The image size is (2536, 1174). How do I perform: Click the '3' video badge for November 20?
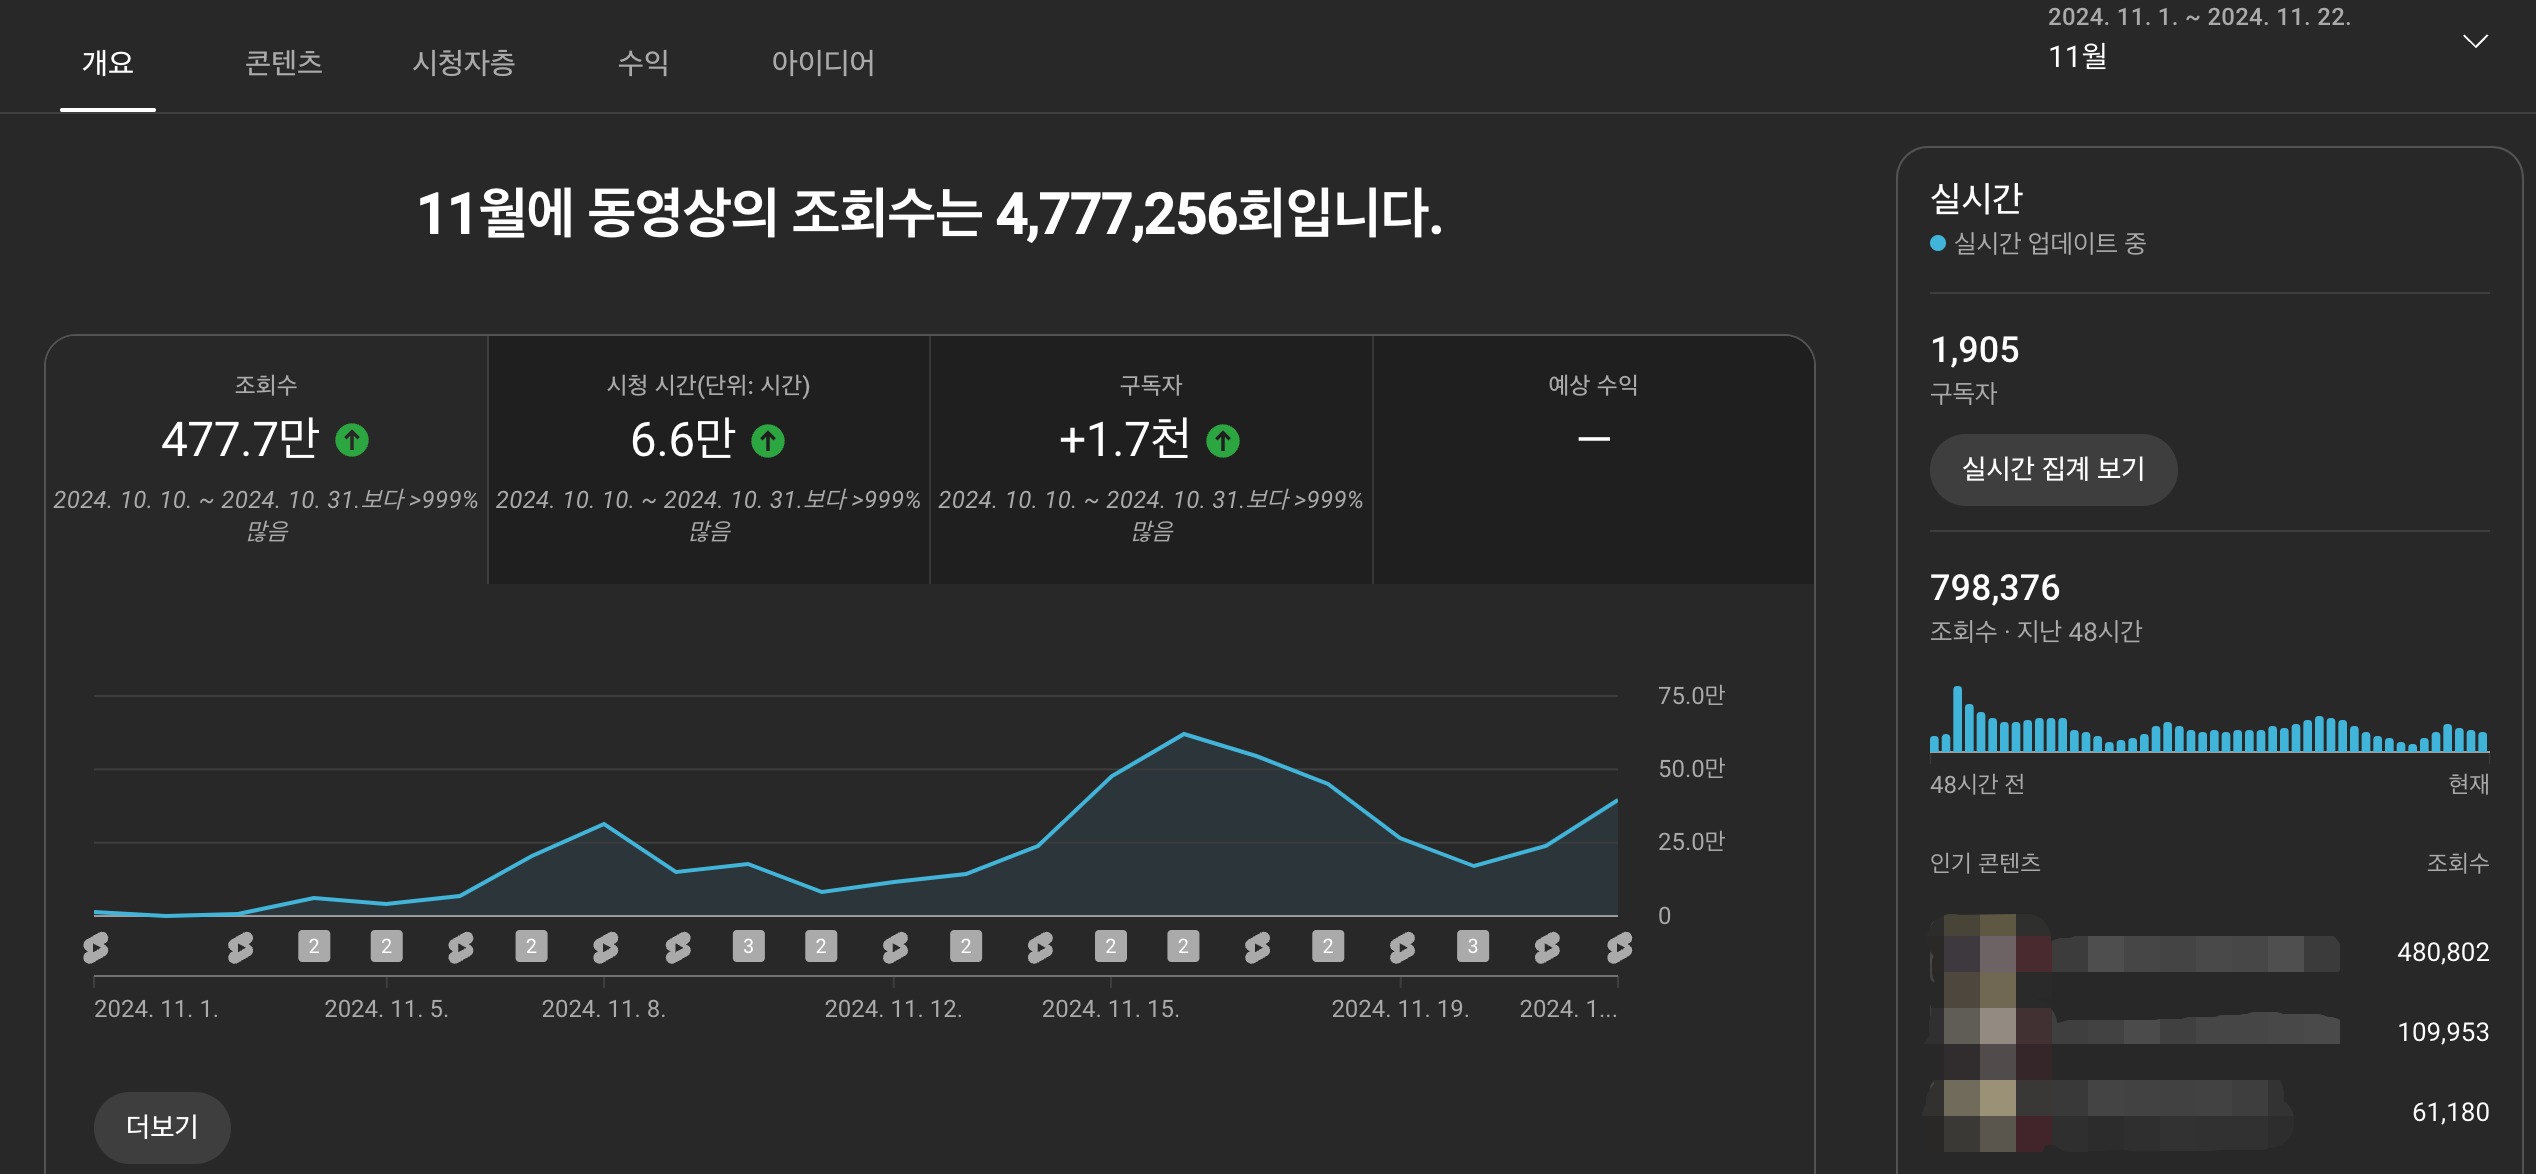click(1473, 946)
